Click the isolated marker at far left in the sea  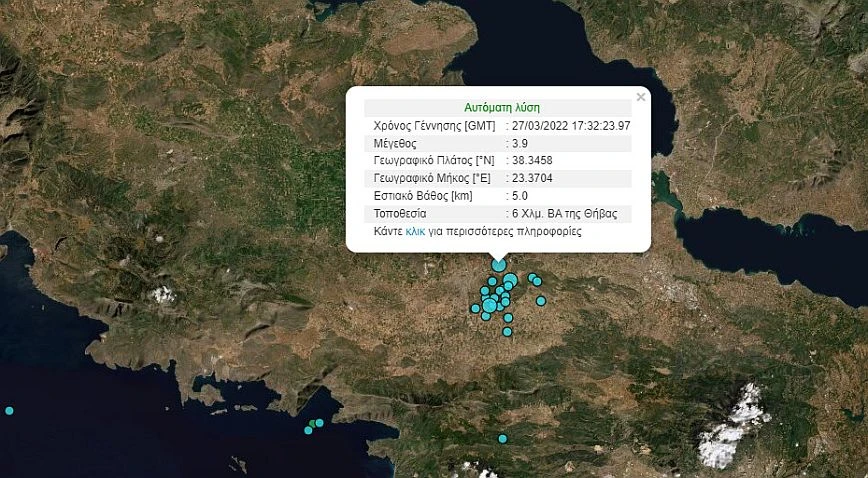point(9,410)
